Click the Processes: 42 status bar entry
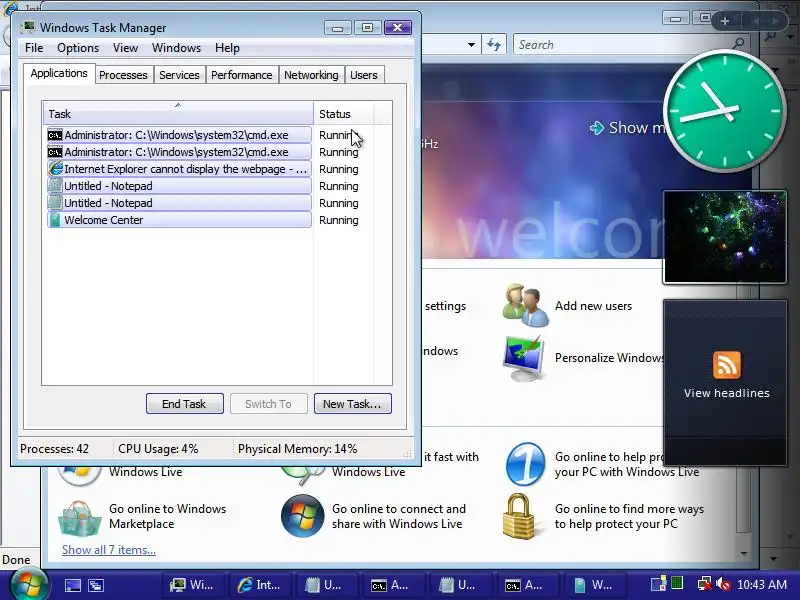800x600 pixels. click(x=55, y=449)
